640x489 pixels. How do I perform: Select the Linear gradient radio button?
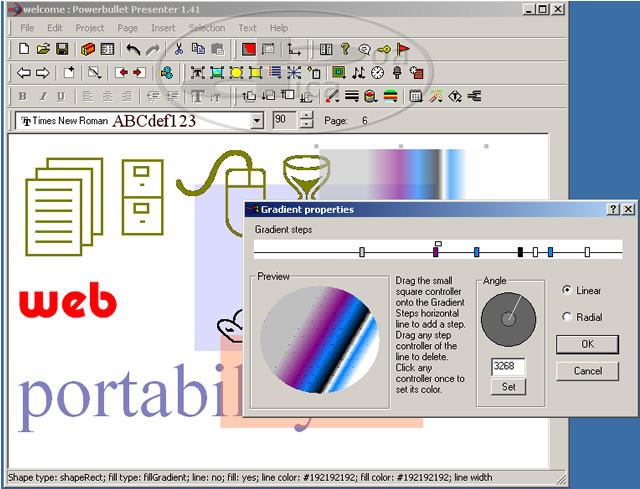tap(568, 291)
